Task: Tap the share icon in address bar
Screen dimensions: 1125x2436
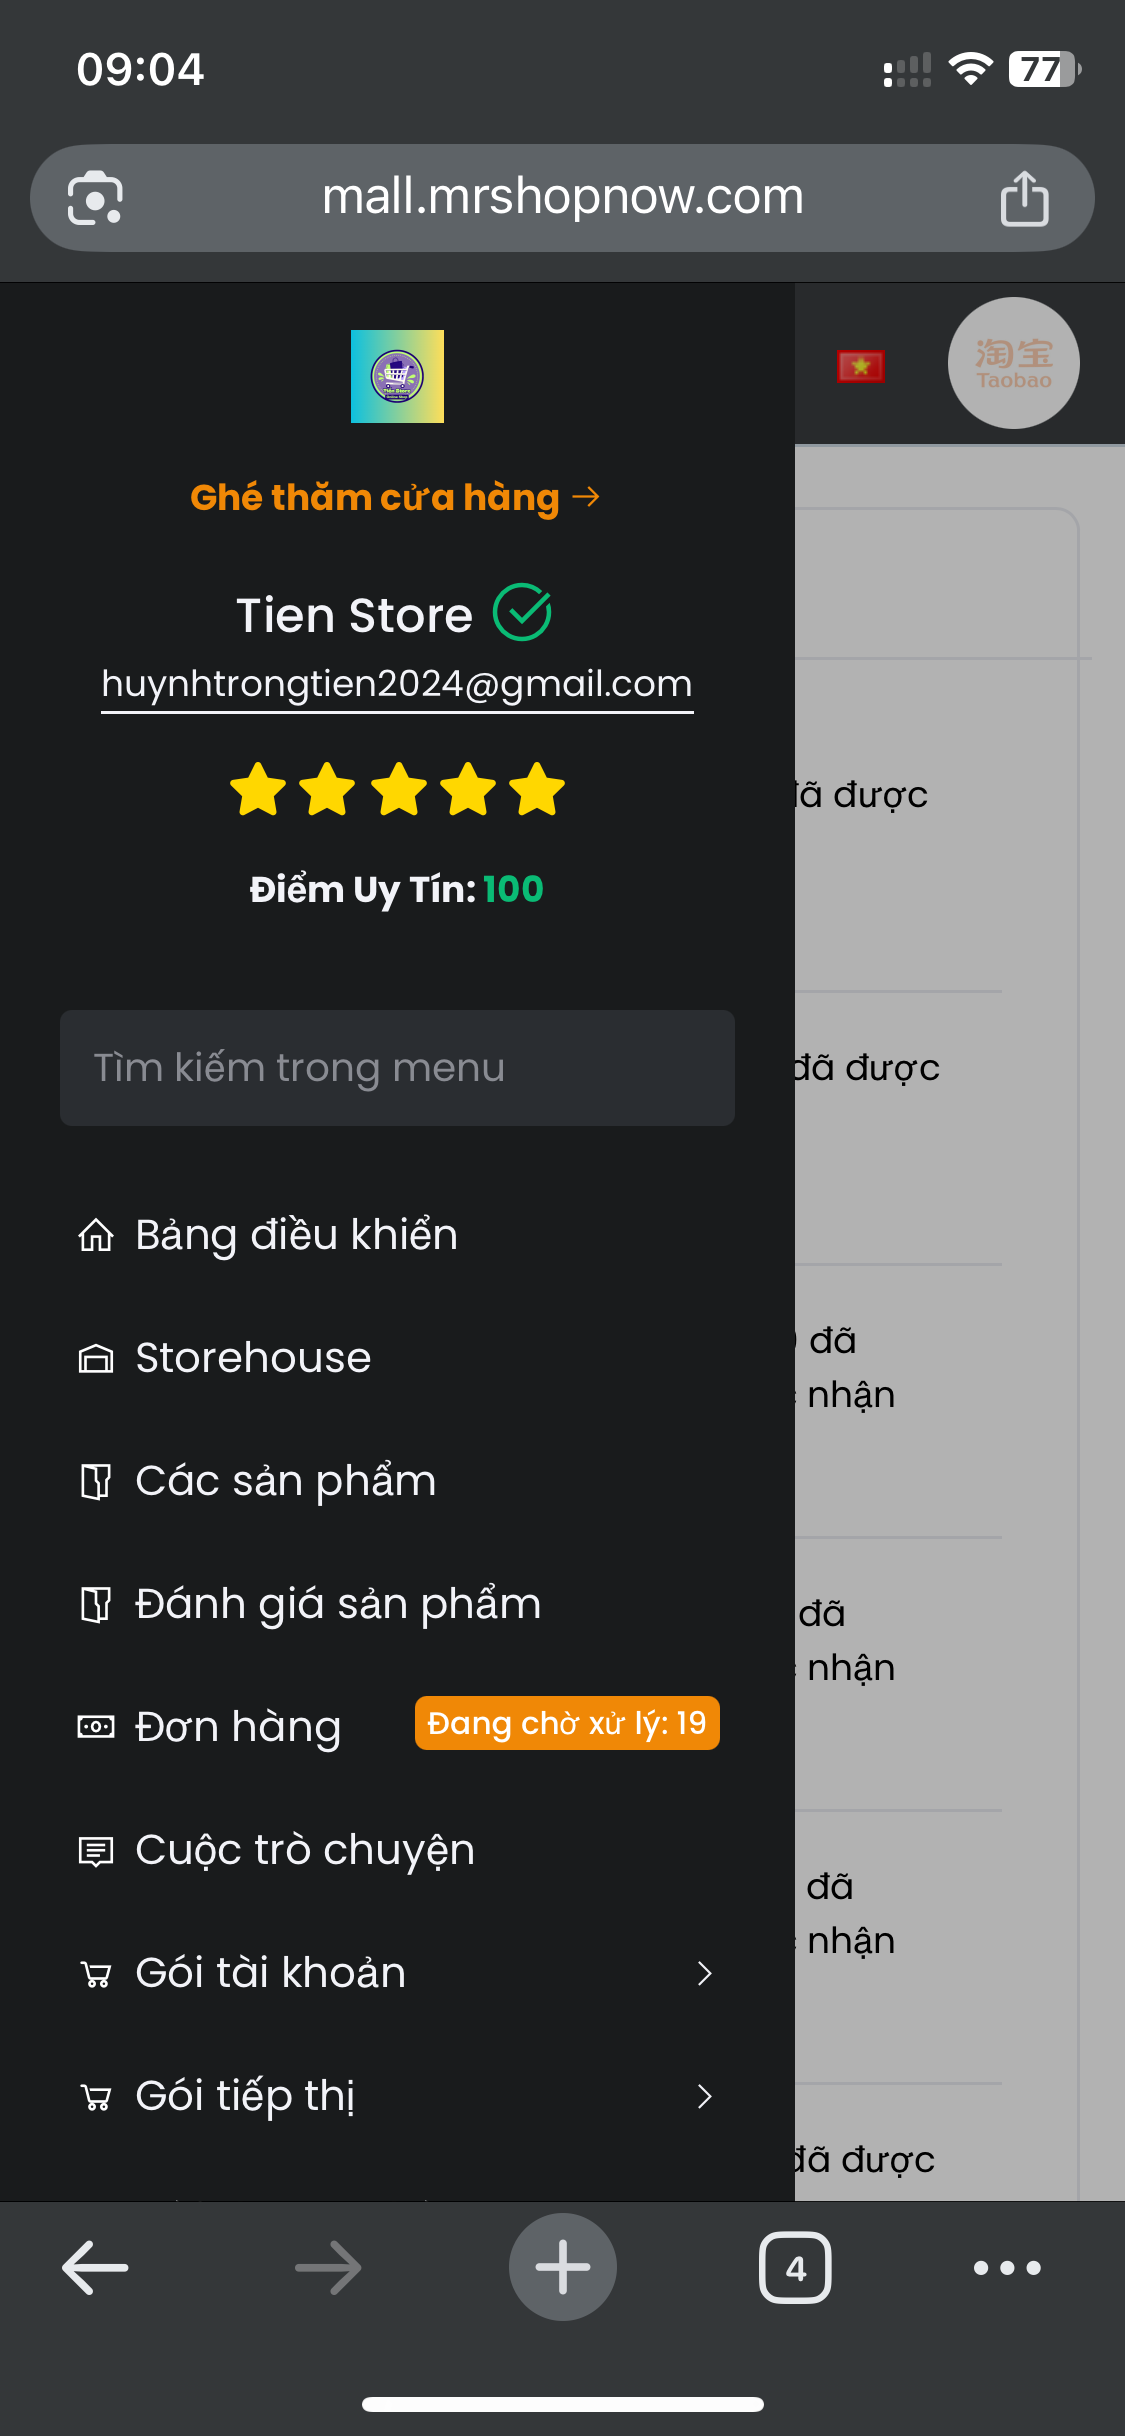Action: pos(1024,198)
